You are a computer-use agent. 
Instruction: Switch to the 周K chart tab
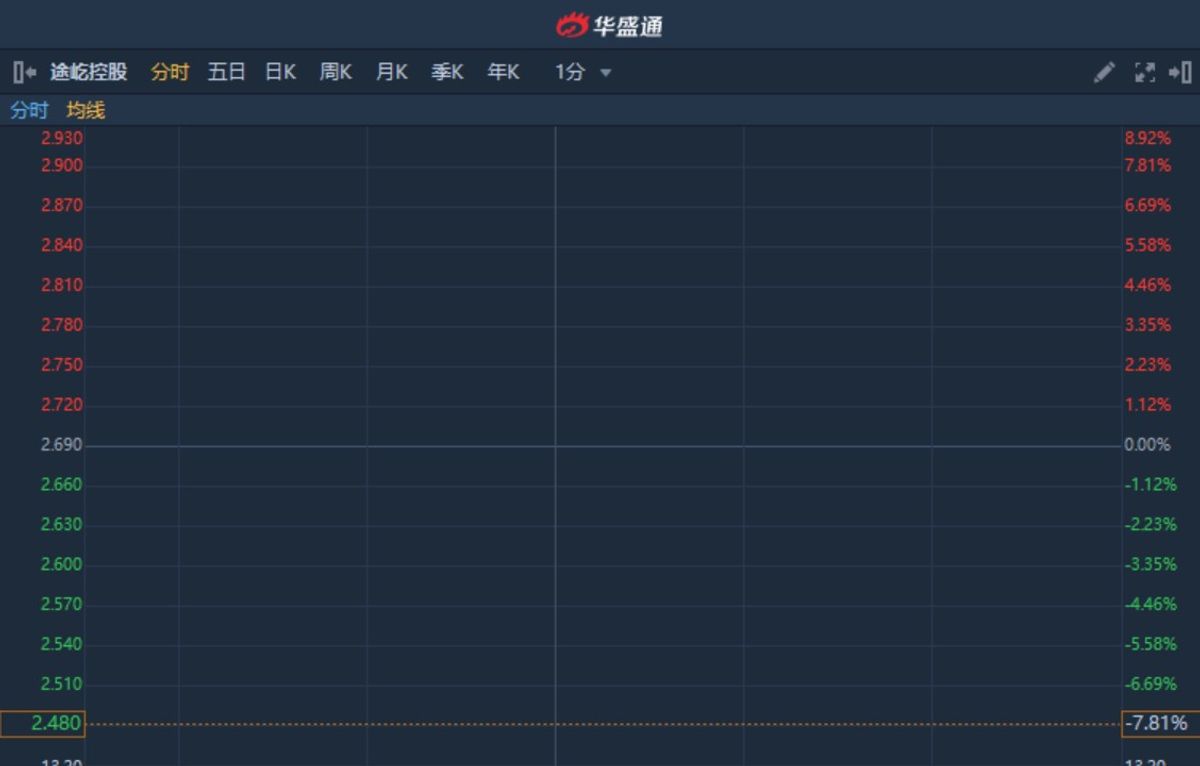[336, 72]
